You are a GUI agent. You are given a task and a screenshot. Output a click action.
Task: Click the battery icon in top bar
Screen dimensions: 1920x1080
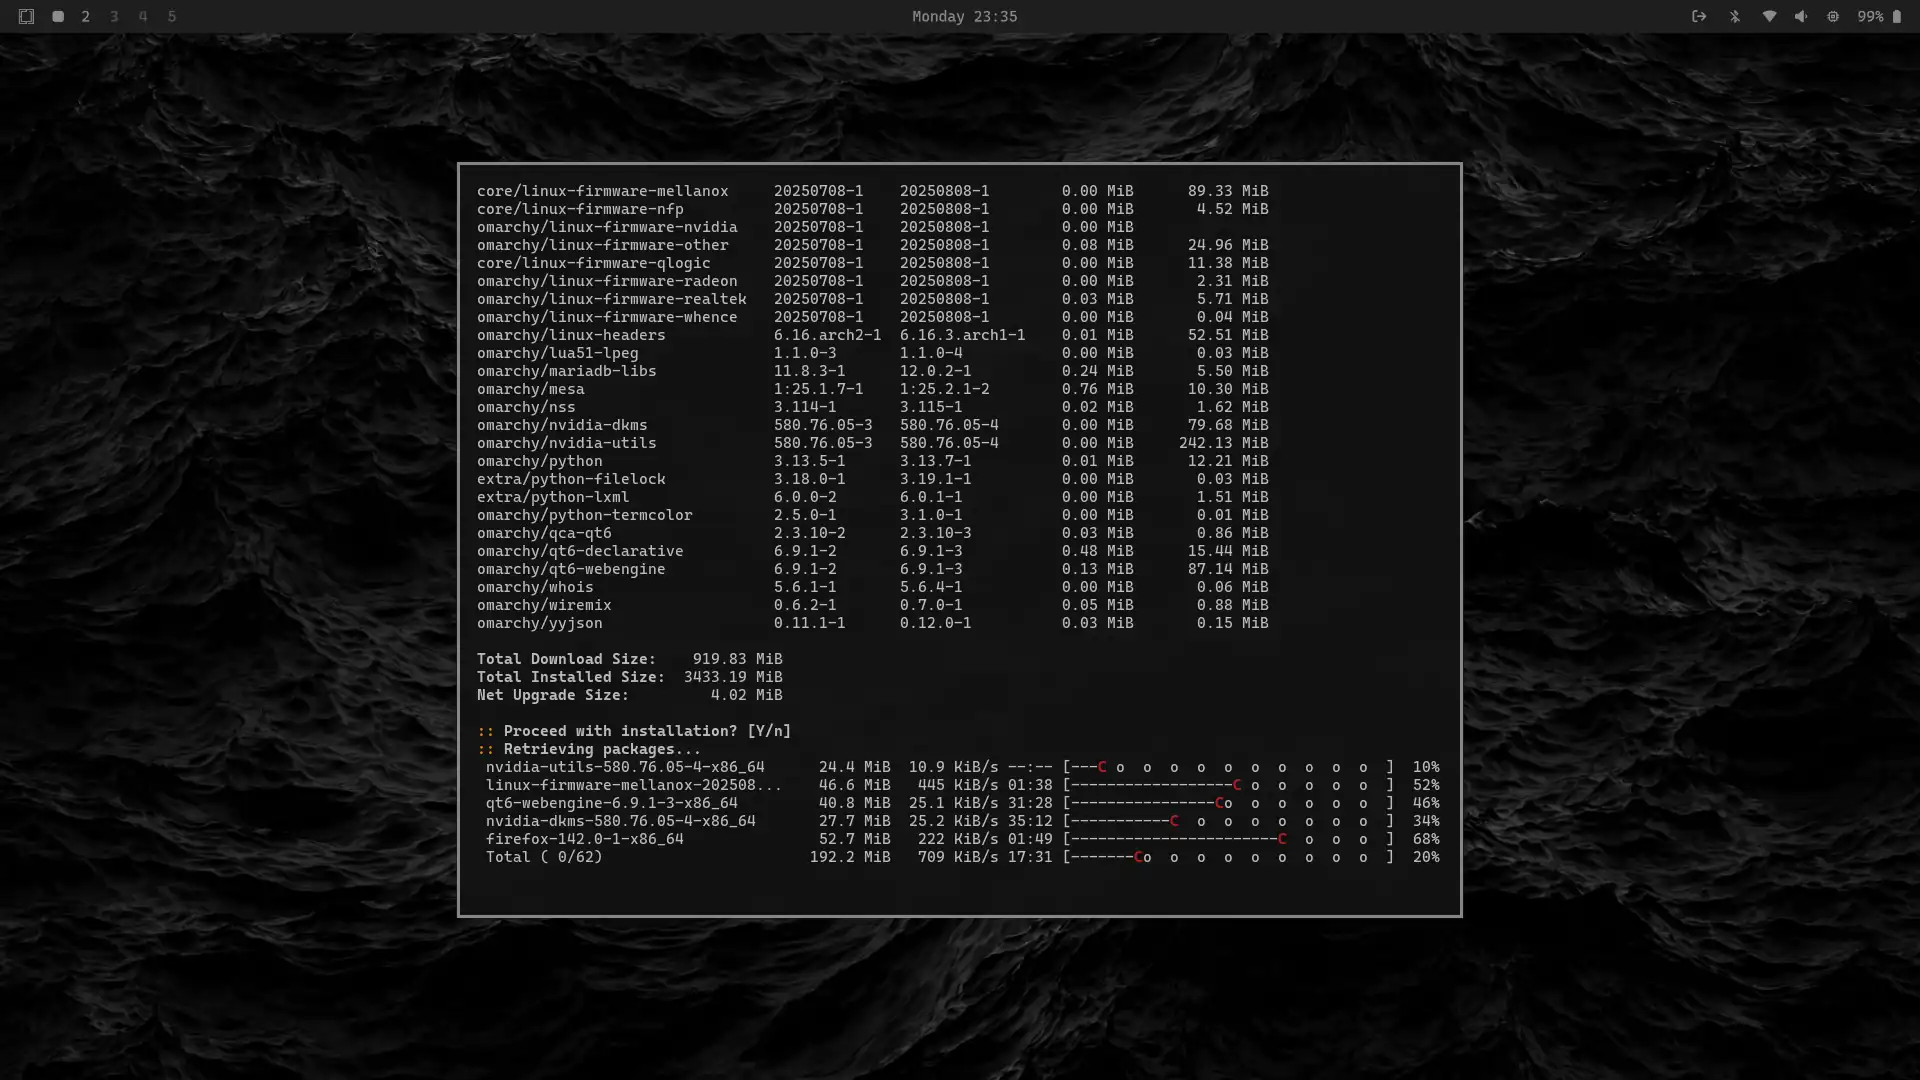click(x=1896, y=16)
